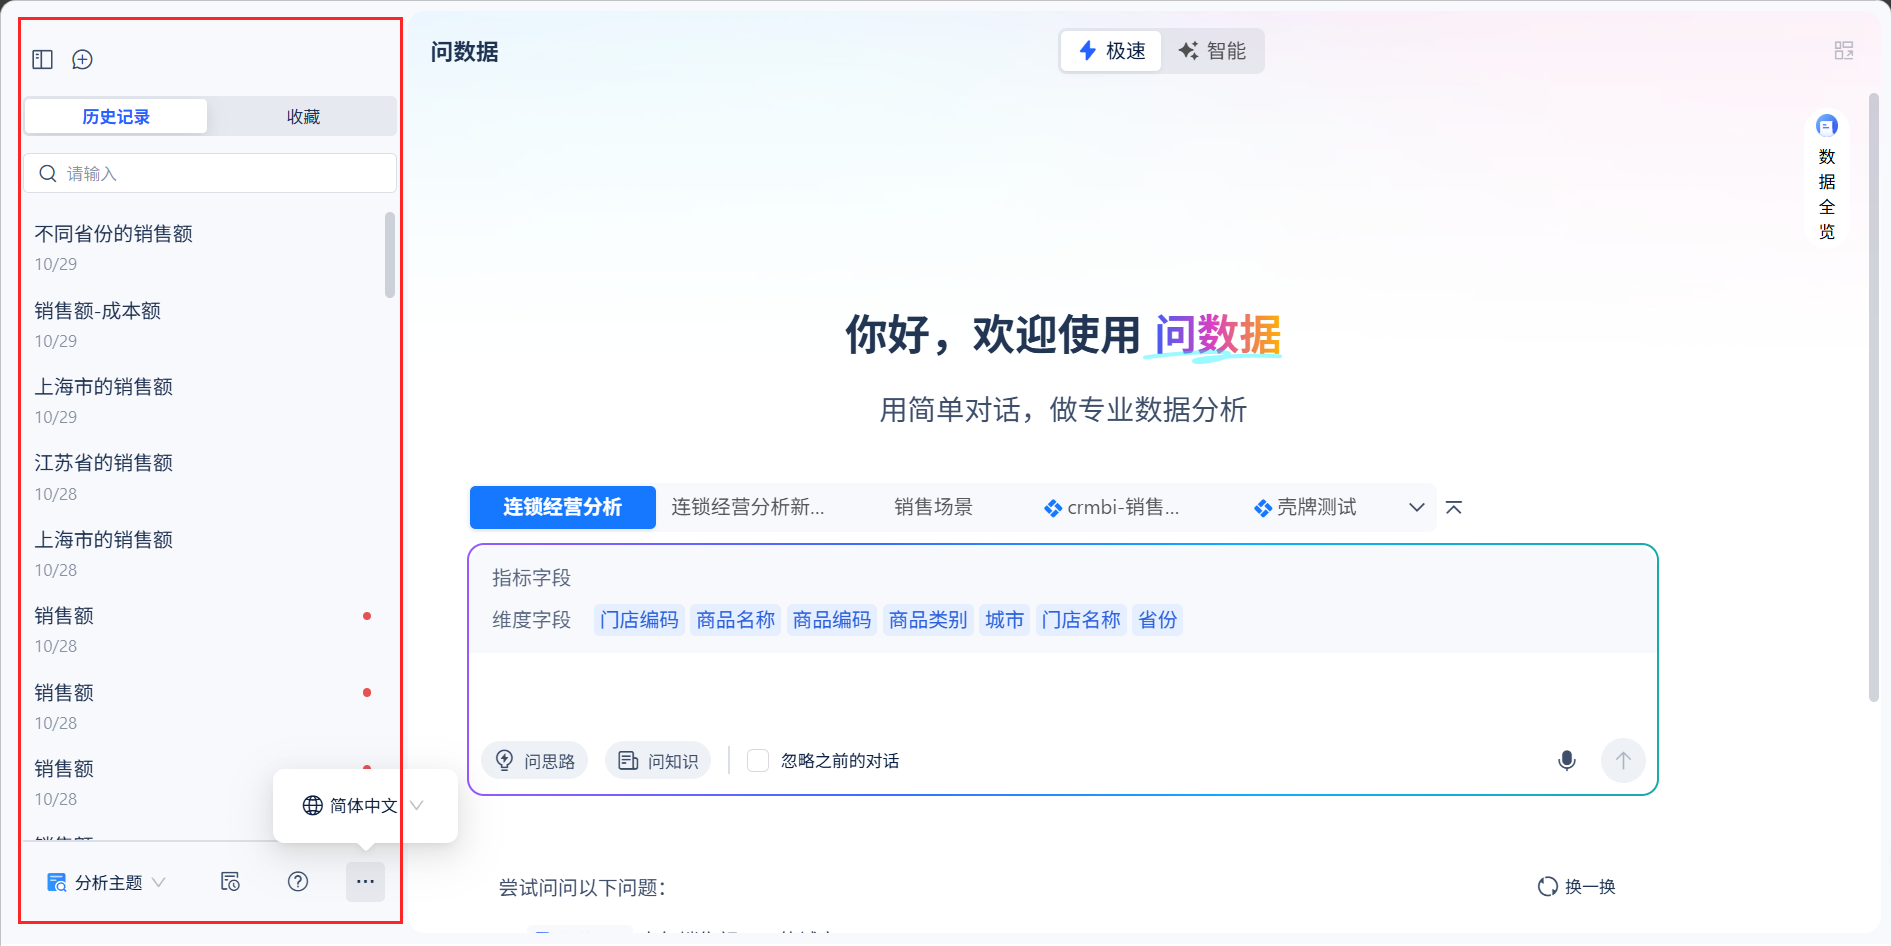Open the 数据全览 data overview panel
Image resolution: width=1891 pixels, height=946 pixels.
coord(1827,179)
